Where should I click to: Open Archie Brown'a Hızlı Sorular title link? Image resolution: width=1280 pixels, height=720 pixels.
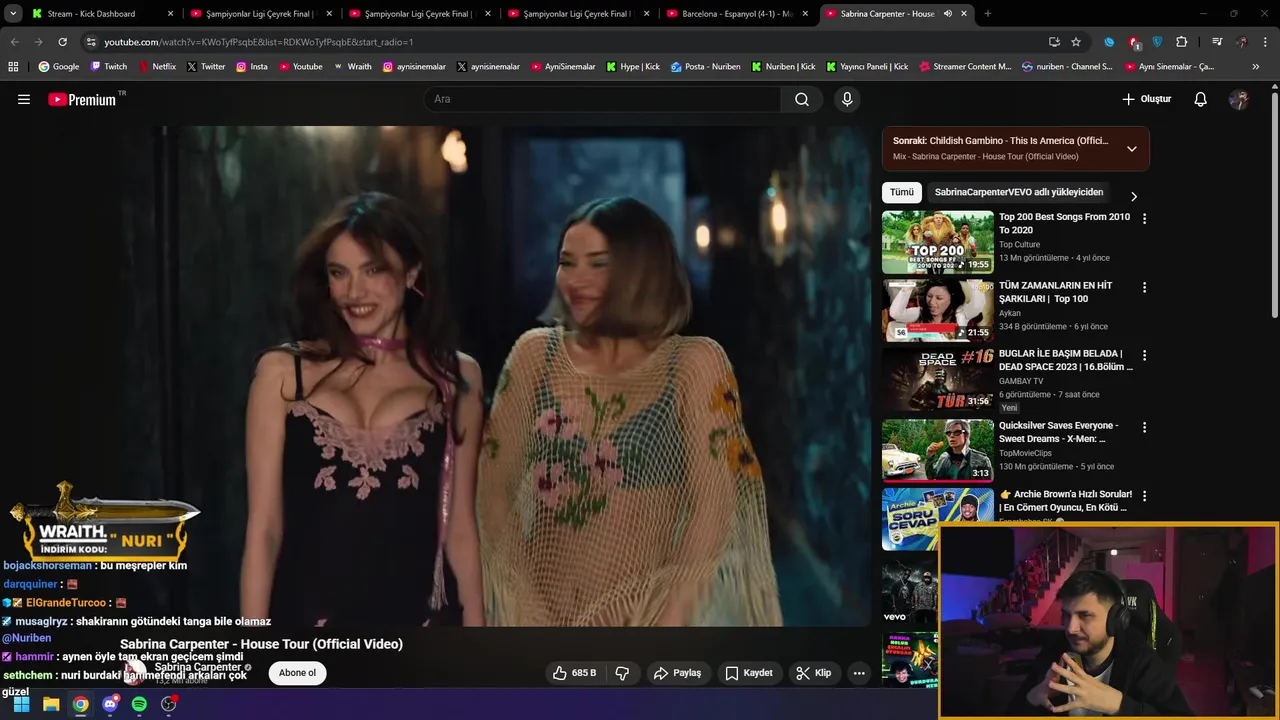coord(1065,500)
